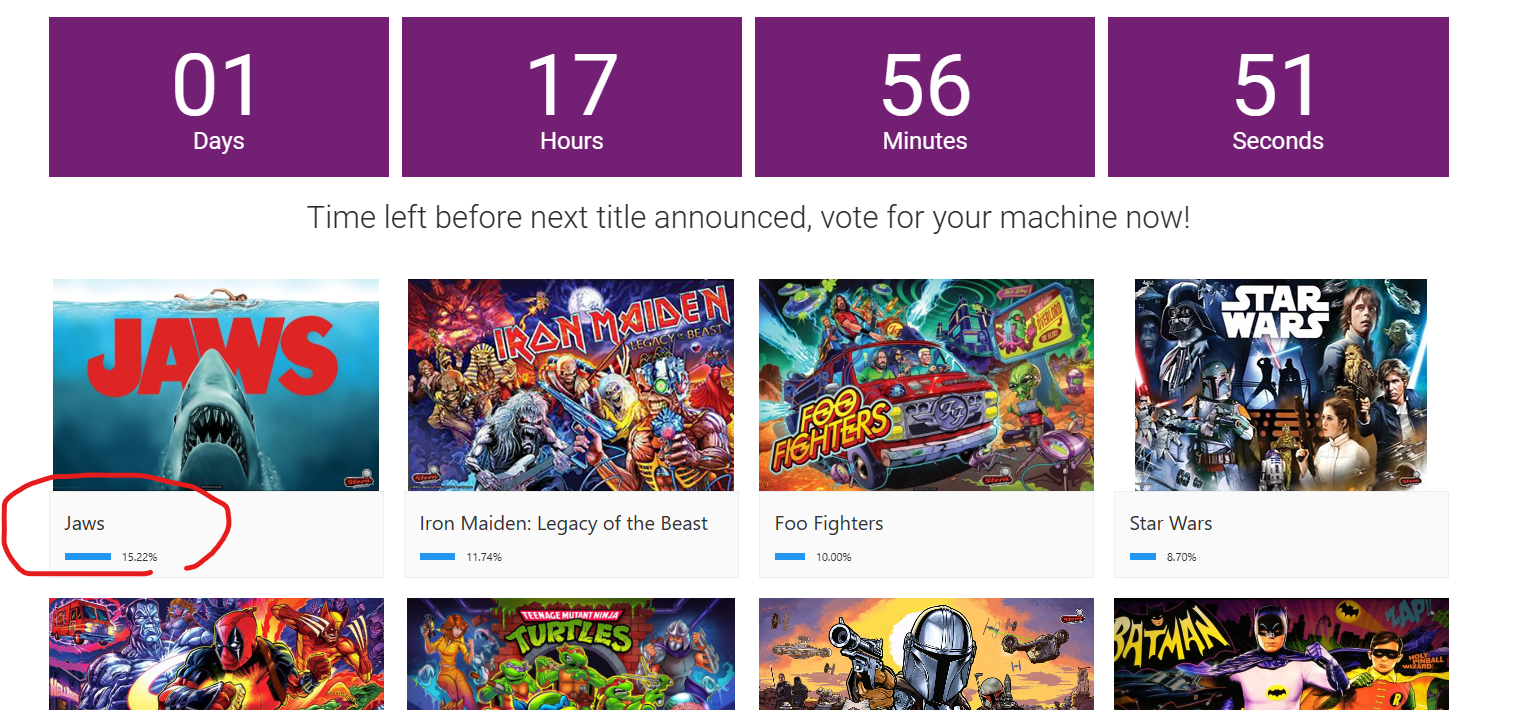Click the Batman machine artwork

pos(1280,654)
